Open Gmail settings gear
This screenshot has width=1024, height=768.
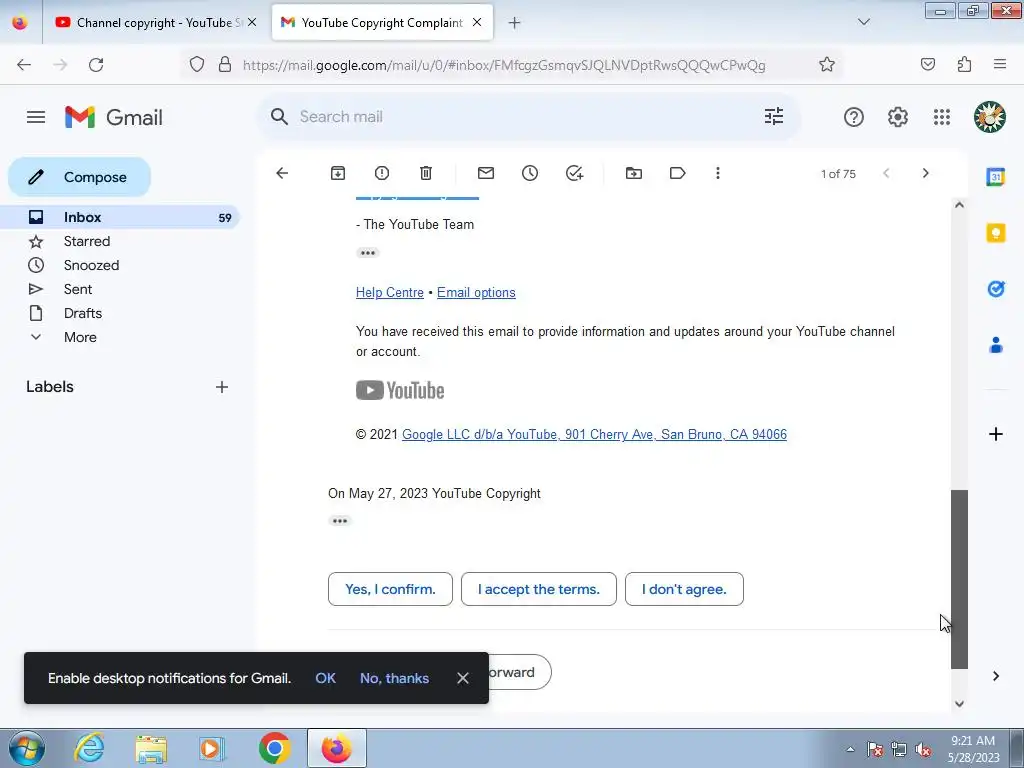coord(897,117)
